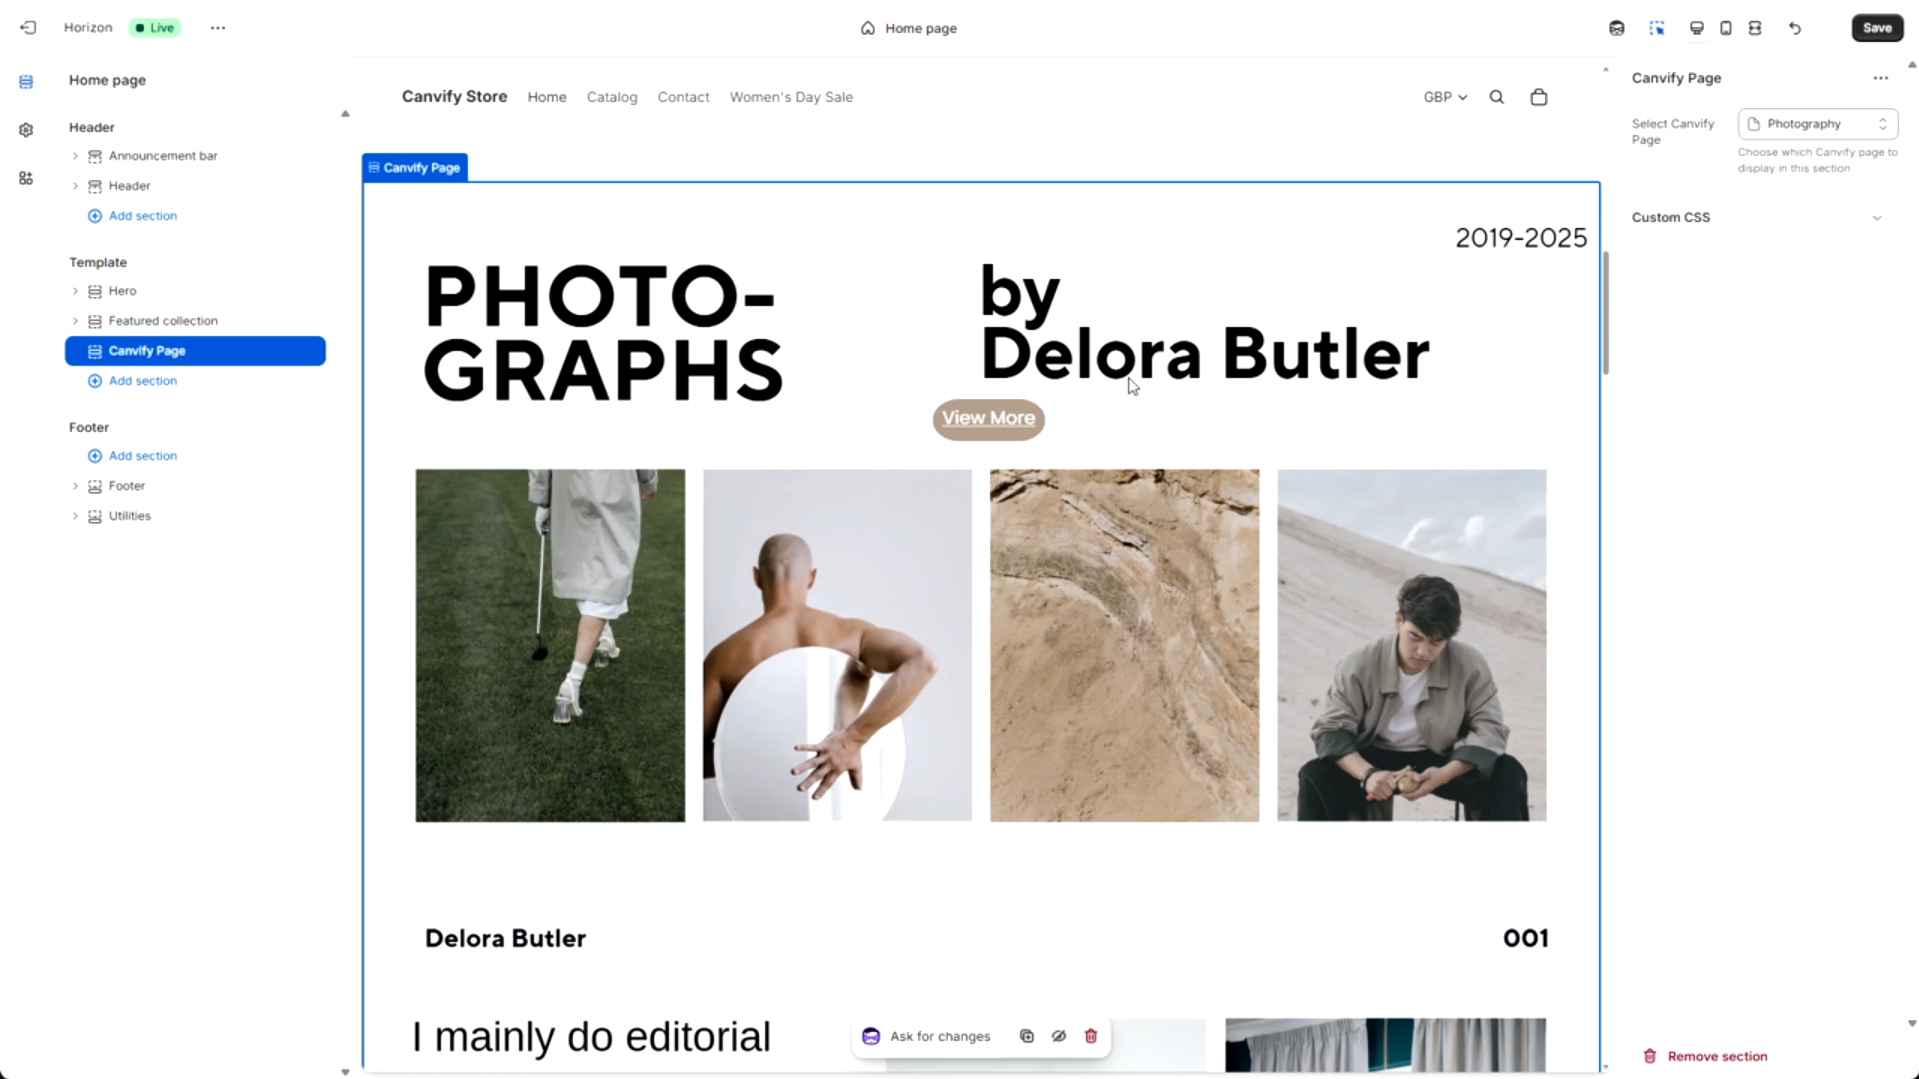Open the Select Canvify Page dropdown

[1815, 123]
